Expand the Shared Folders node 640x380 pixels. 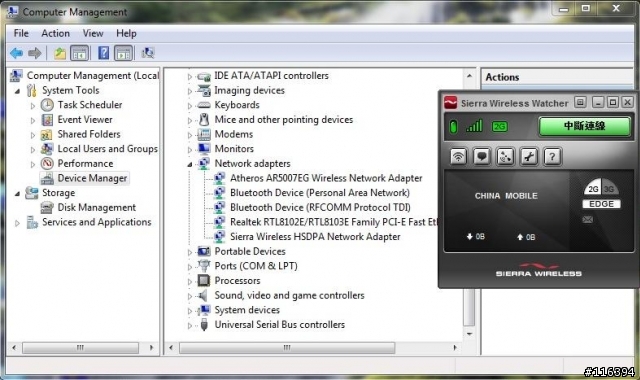click(33, 135)
